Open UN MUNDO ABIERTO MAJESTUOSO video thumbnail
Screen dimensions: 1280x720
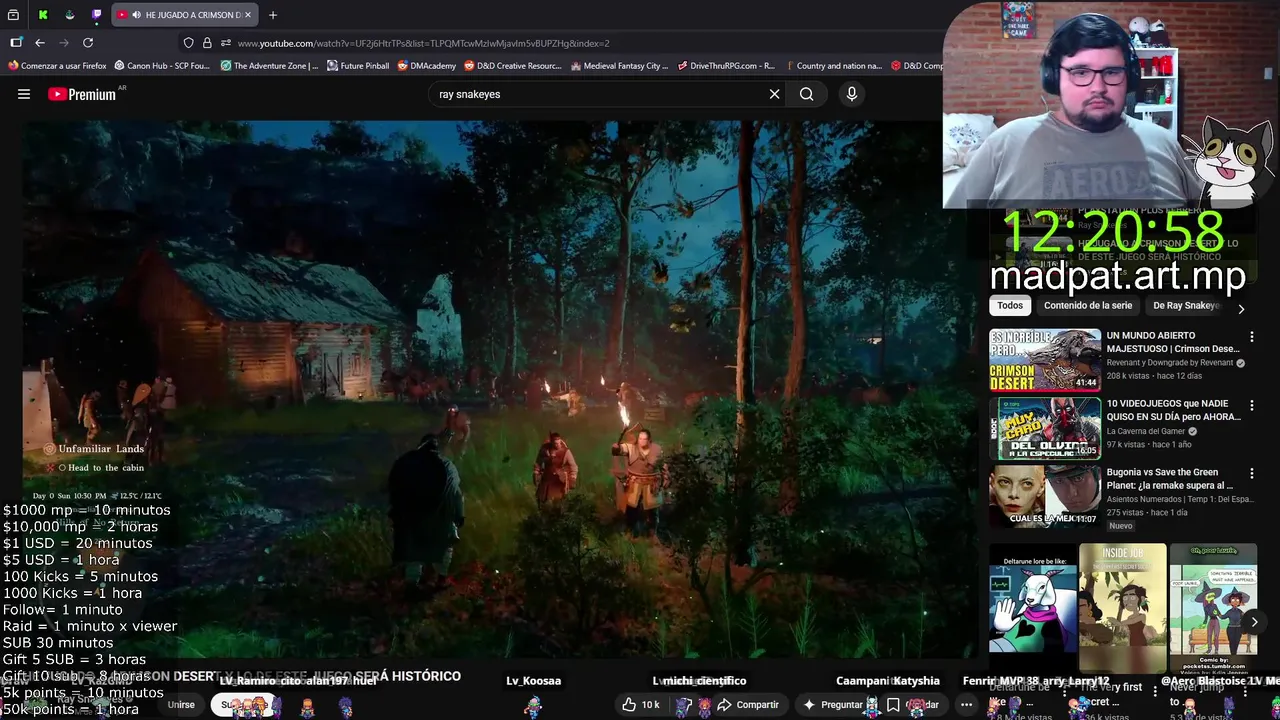pyautogui.click(x=1045, y=360)
